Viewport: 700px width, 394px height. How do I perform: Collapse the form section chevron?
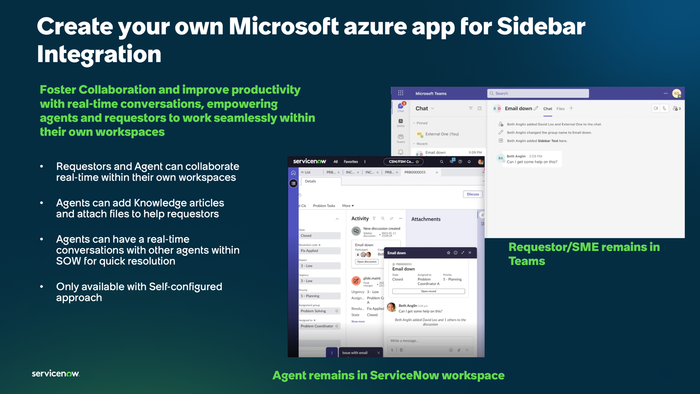tap(337, 219)
